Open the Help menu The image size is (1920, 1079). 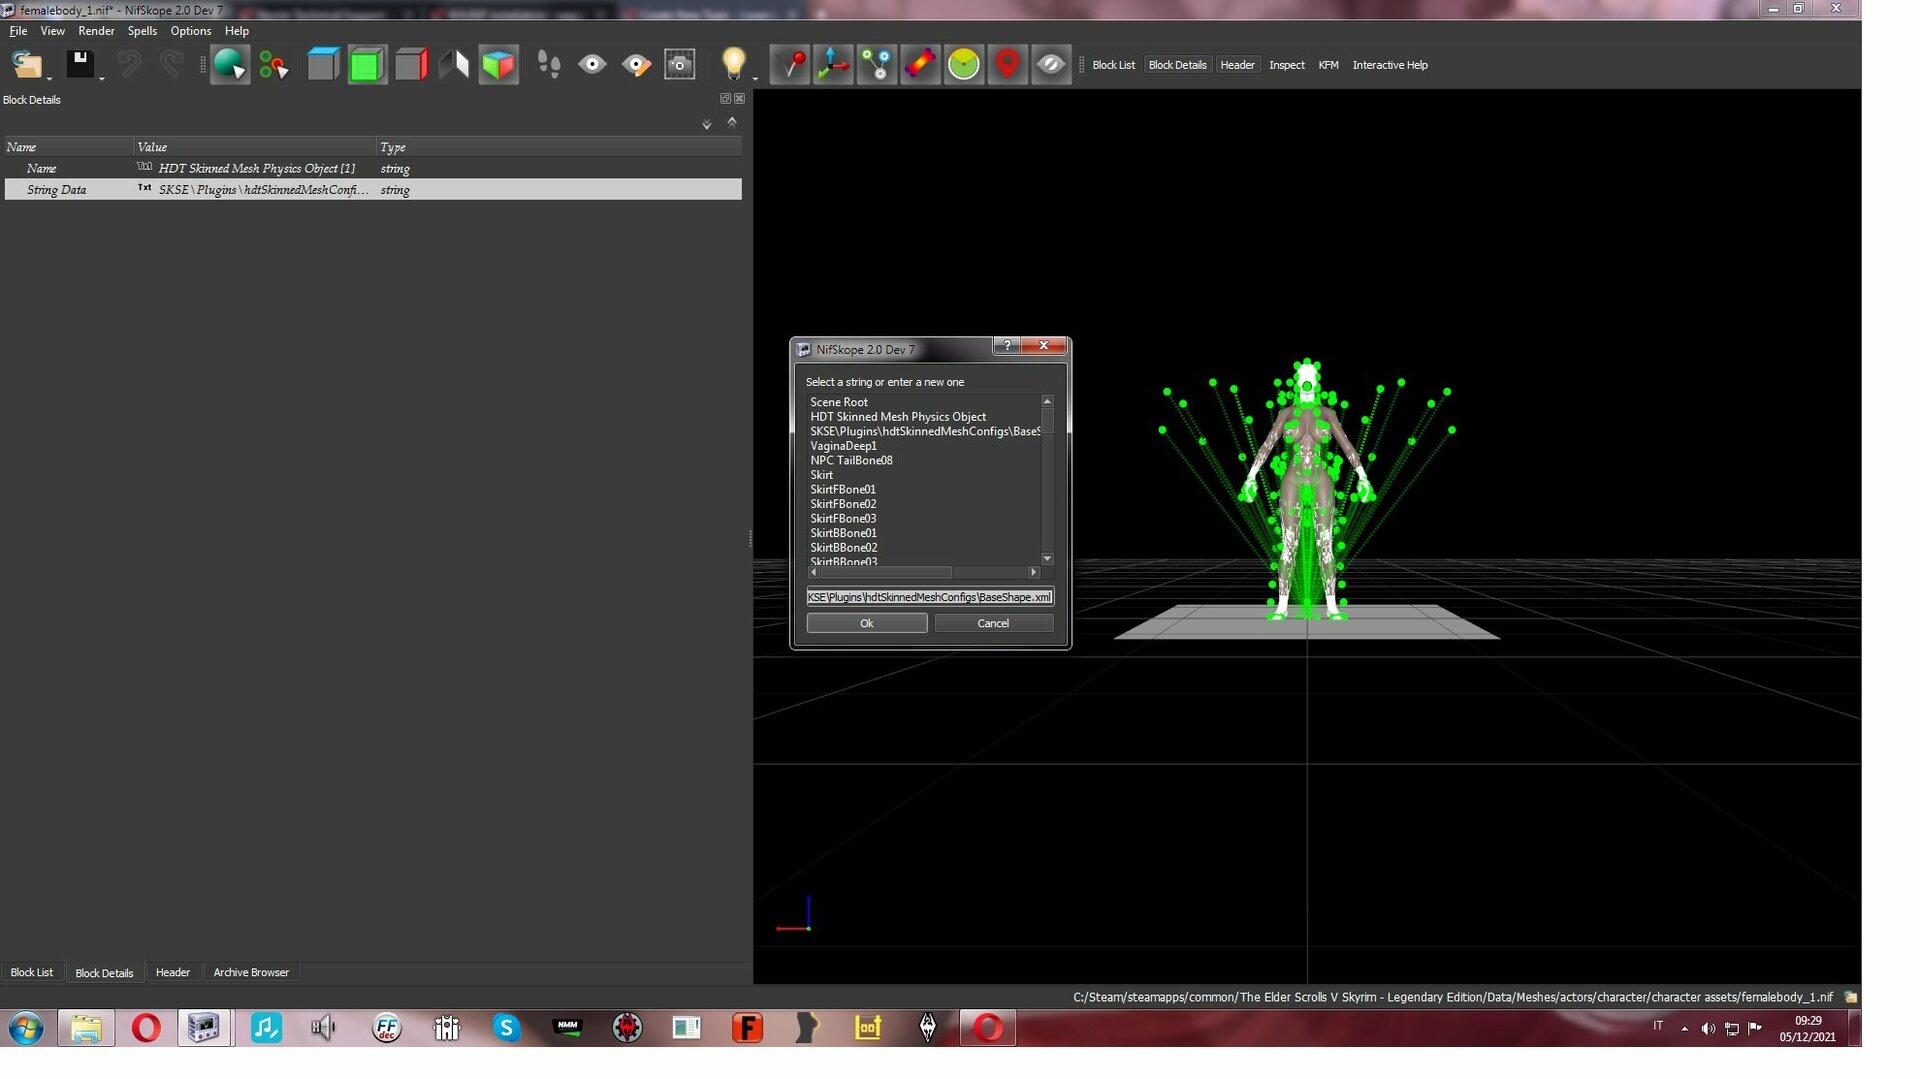coord(237,31)
